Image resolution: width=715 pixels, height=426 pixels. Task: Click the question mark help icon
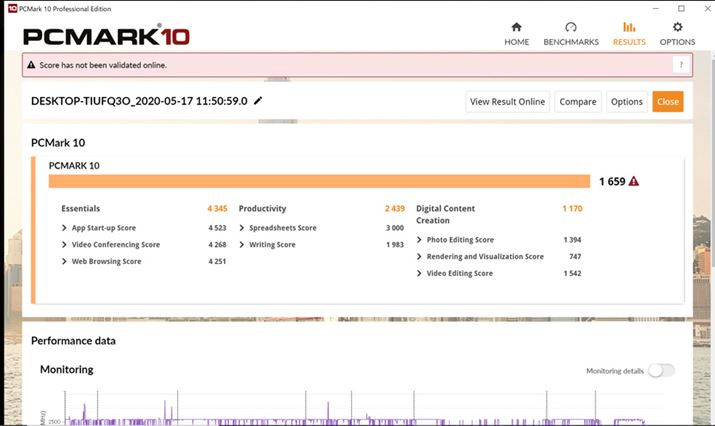(681, 65)
